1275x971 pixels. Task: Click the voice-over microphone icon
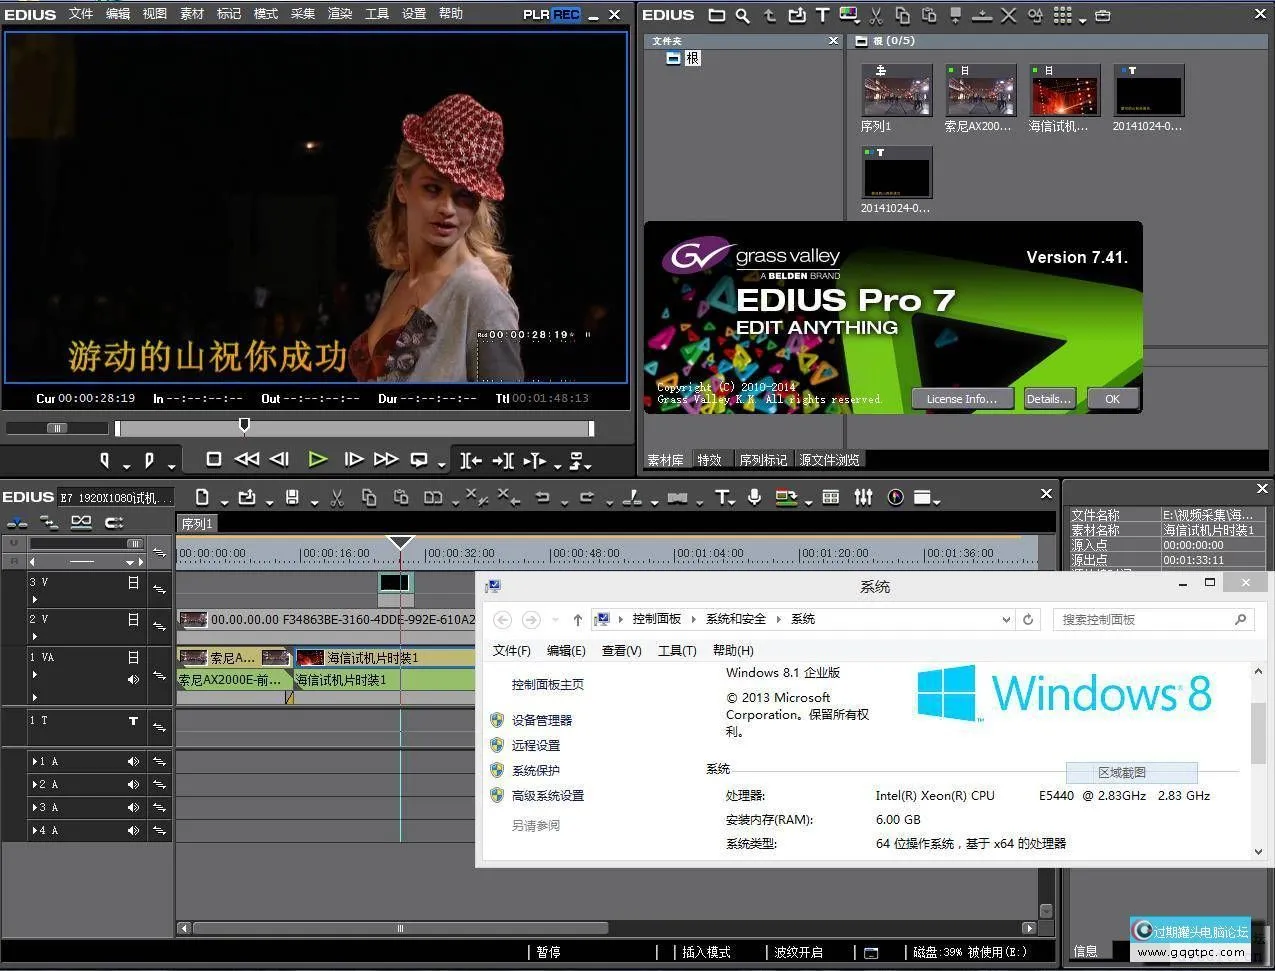tap(754, 497)
